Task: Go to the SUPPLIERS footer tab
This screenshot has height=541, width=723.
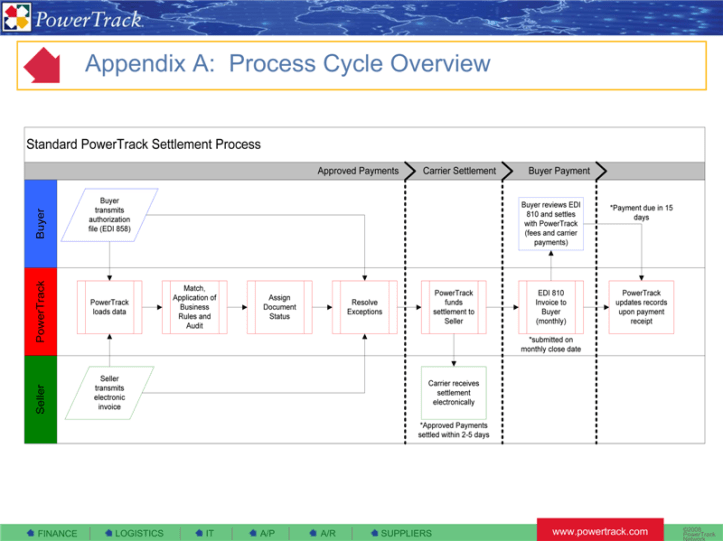Action: (406, 533)
